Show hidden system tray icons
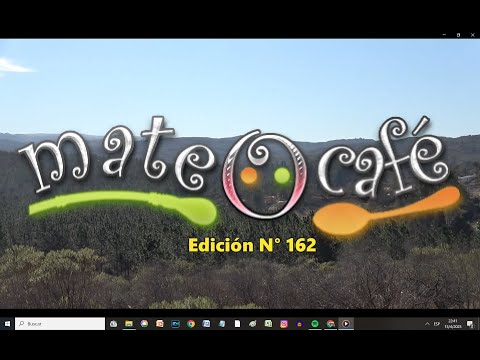This screenshot has height=360, width=480. pyautogui.click(x=427, y=324)
